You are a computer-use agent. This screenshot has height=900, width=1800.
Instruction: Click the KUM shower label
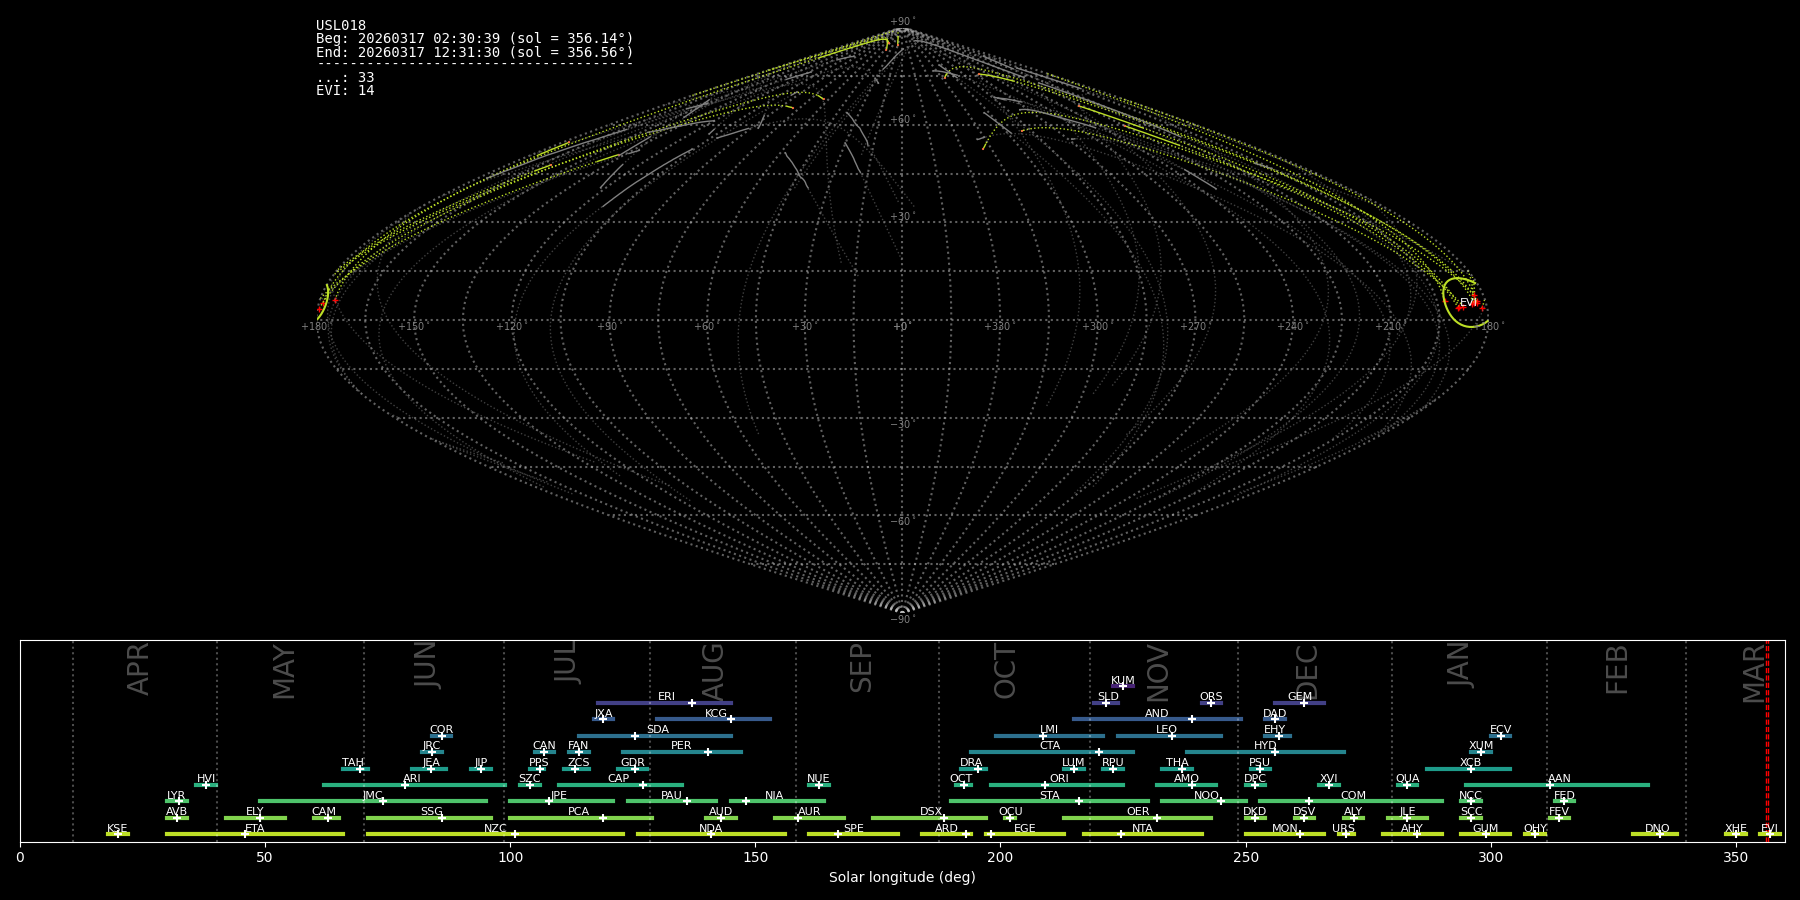(1122, 681)
